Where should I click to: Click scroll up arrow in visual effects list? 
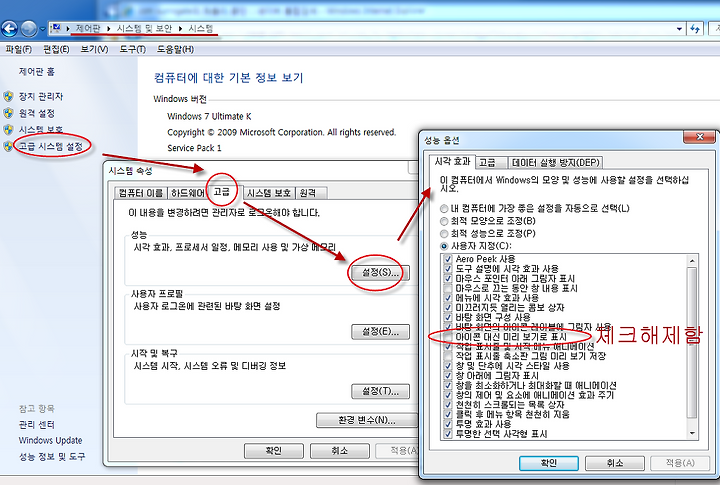[692, 260]
